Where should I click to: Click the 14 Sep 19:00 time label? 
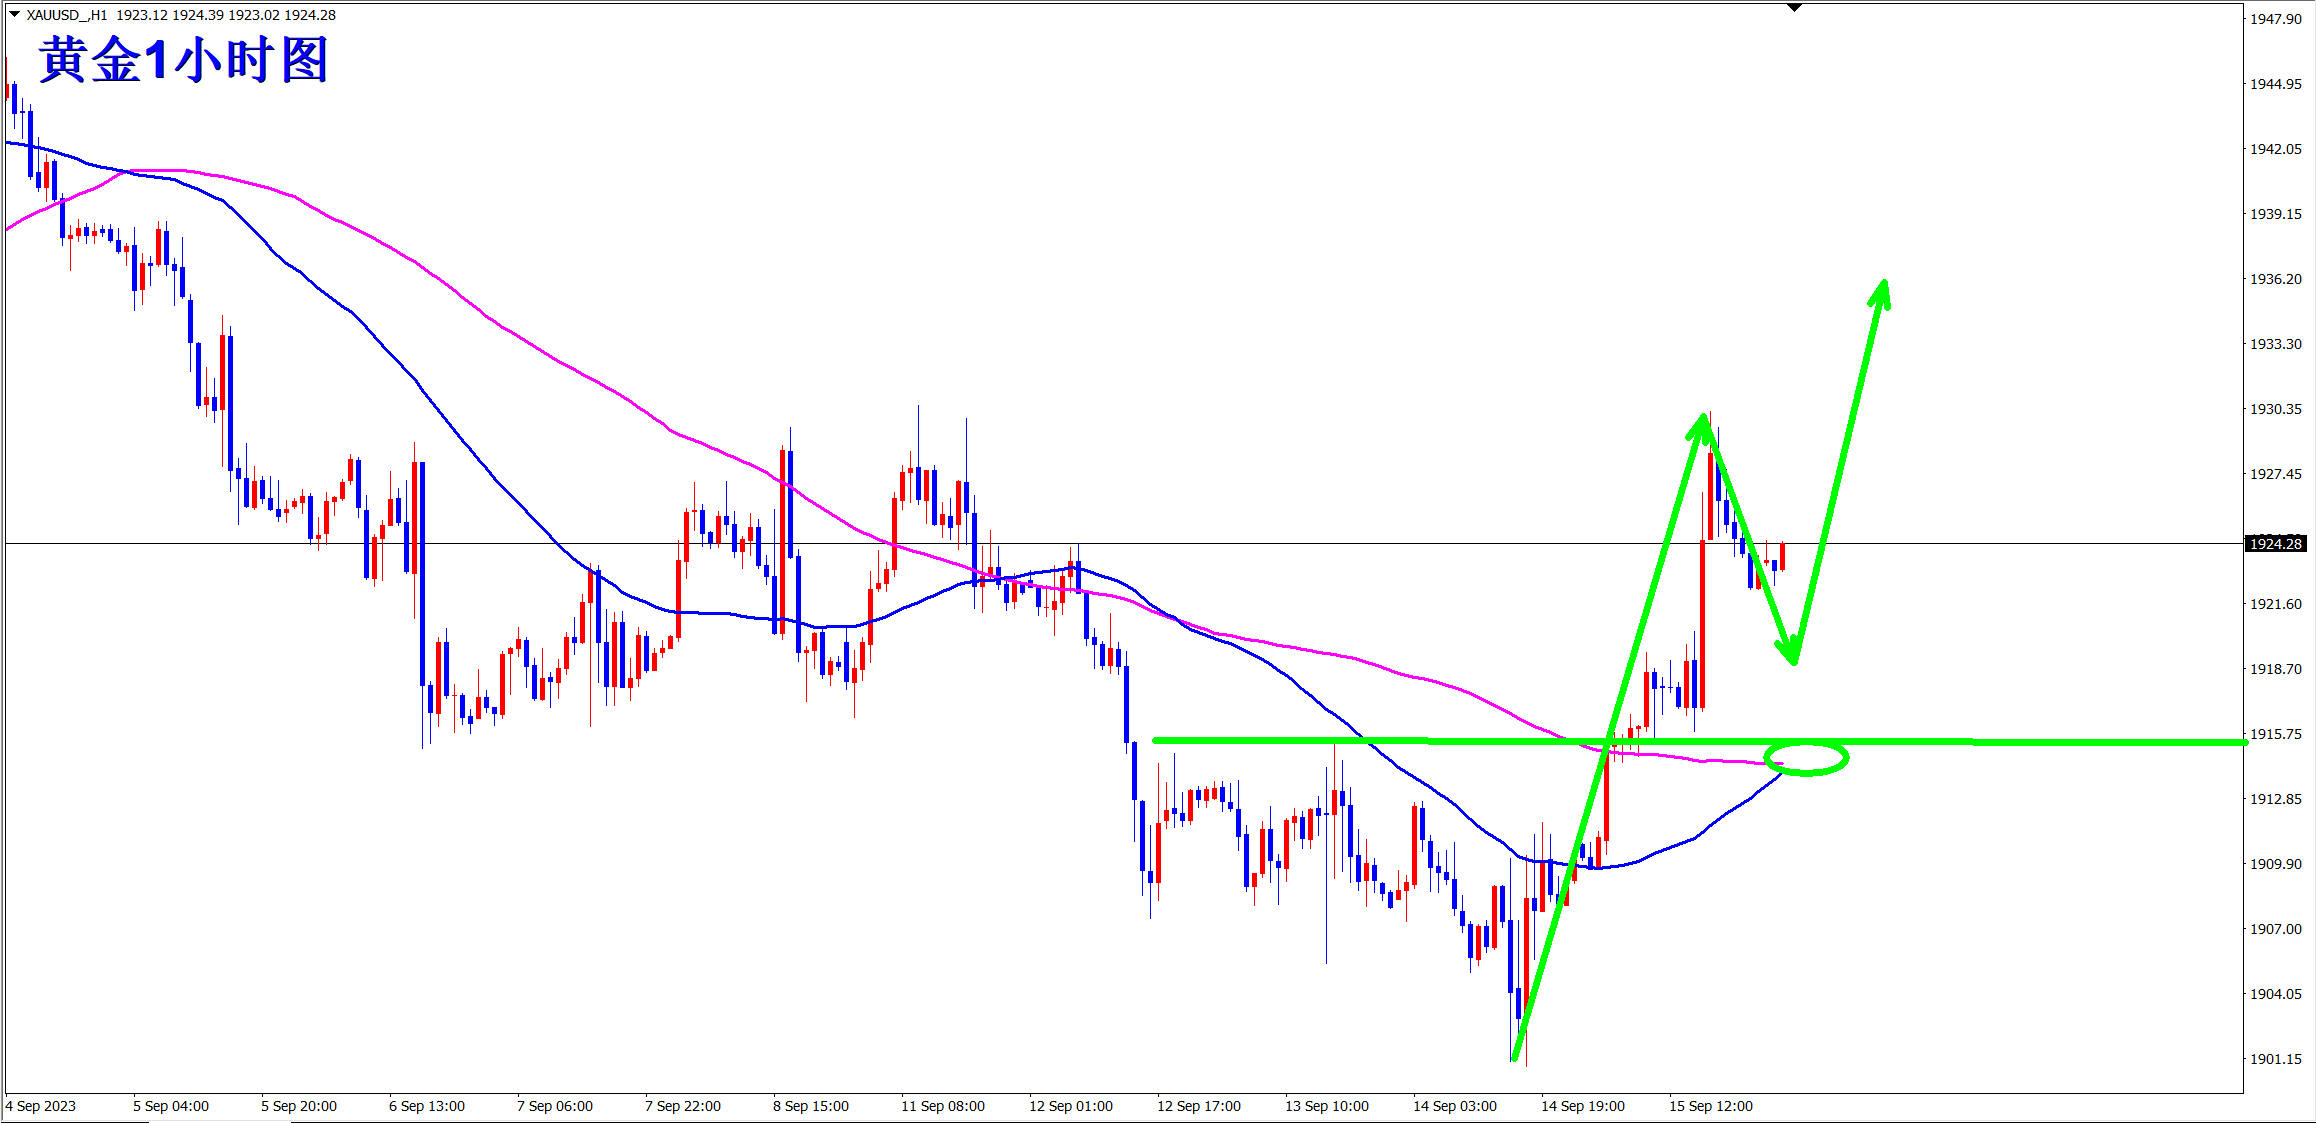pyautogui.click(x=1582, y=1106)
